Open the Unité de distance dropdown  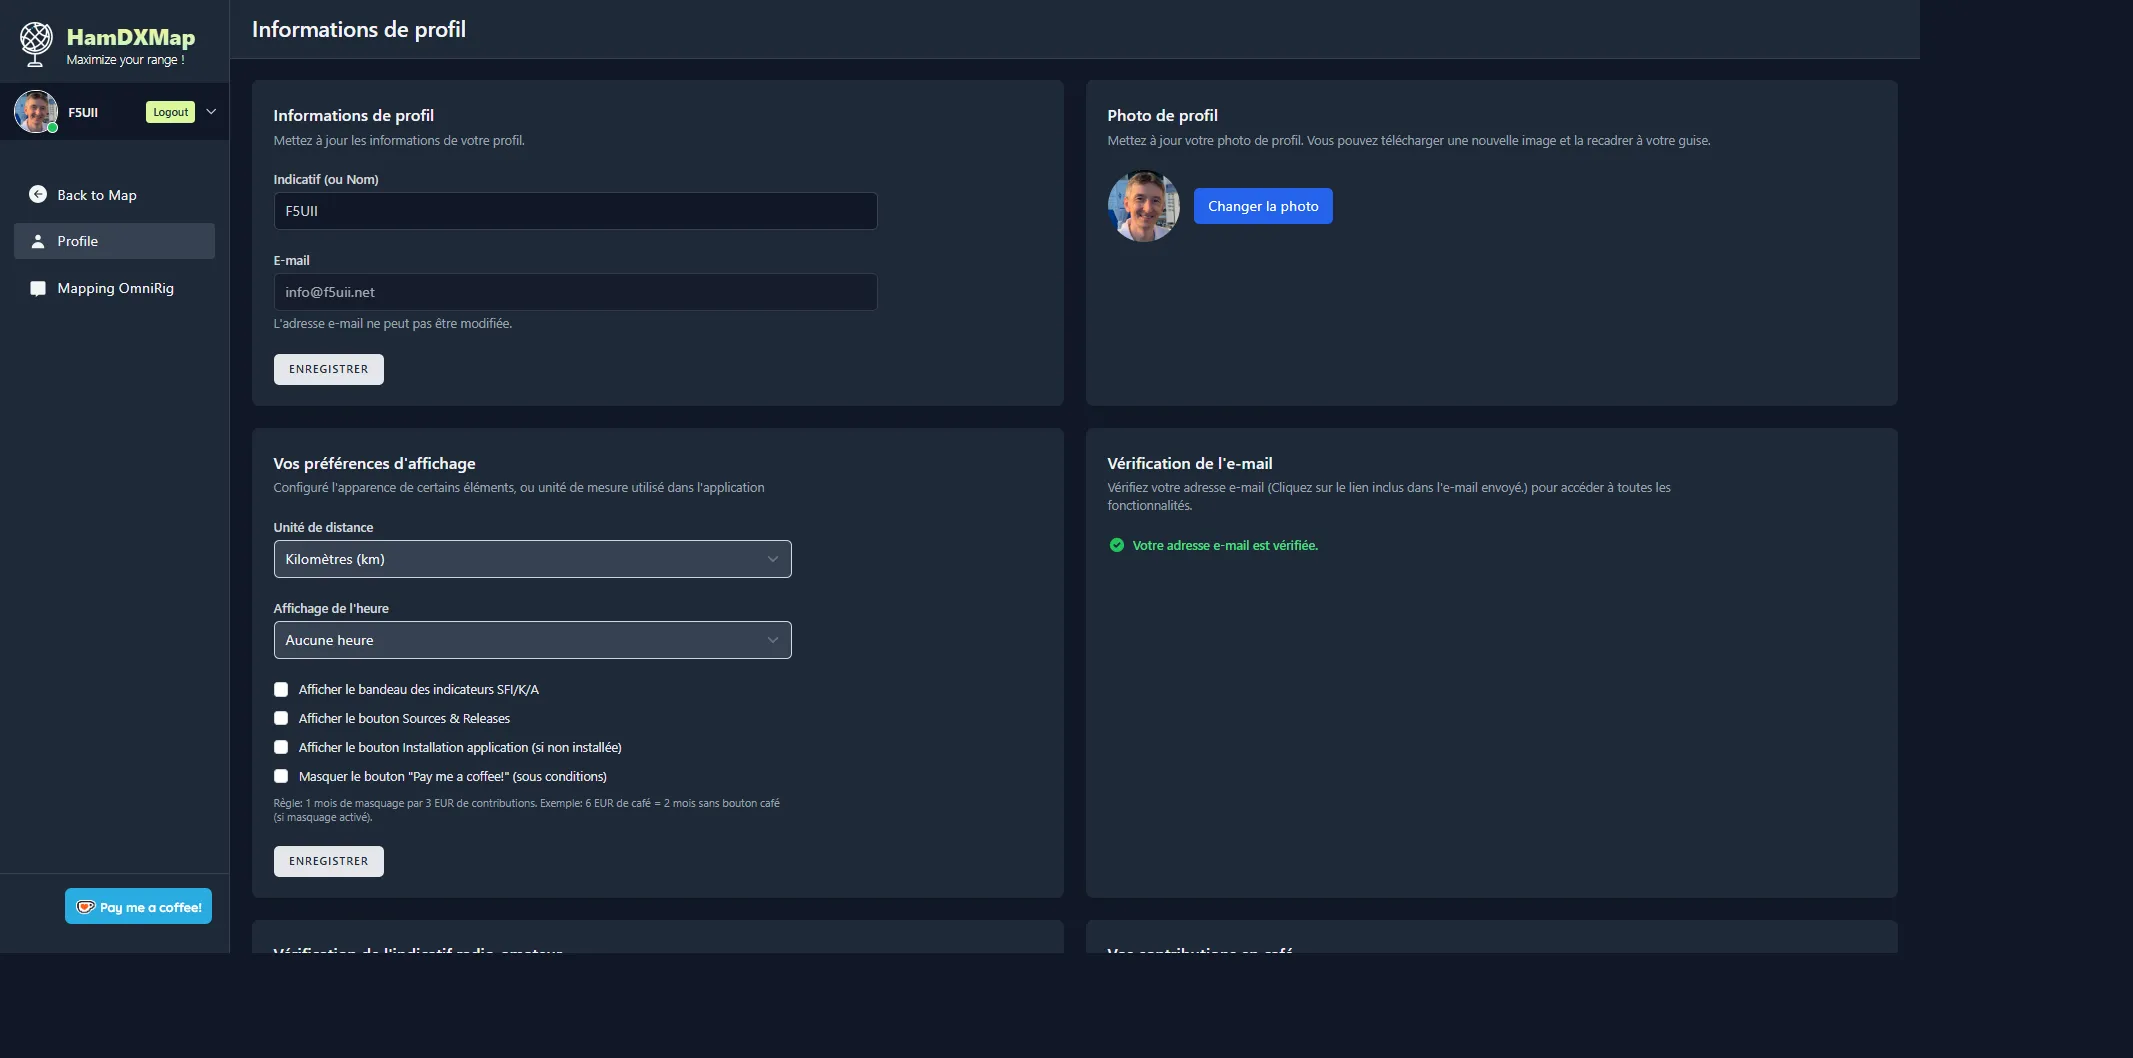(x=532, y=559)
